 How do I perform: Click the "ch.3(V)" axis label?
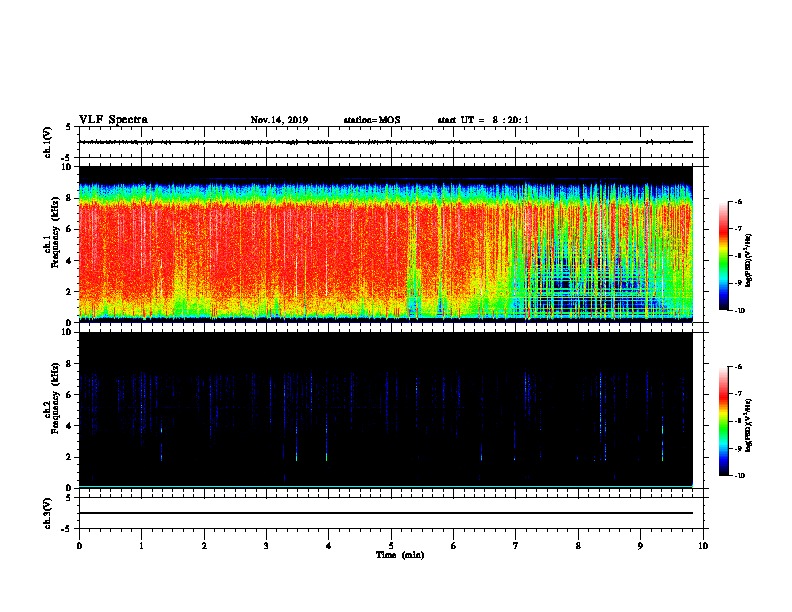tap(48, 513)
